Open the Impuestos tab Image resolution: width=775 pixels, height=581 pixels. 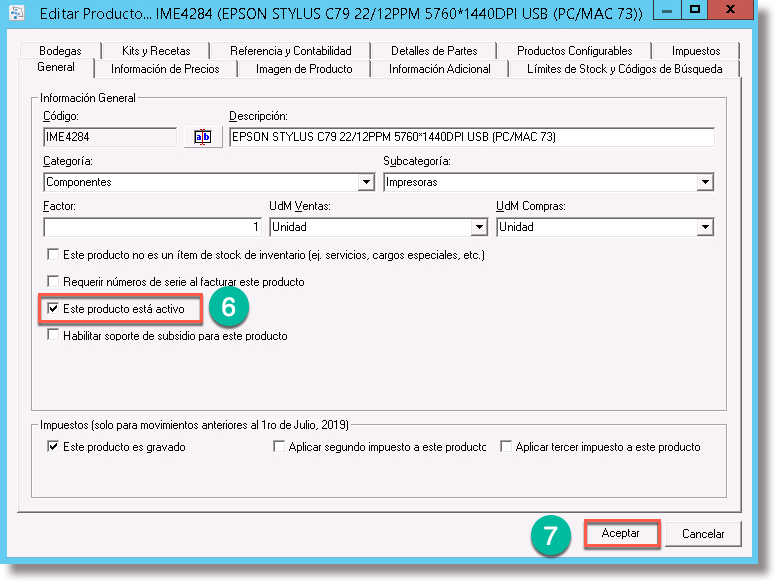(x=696, y=51)
